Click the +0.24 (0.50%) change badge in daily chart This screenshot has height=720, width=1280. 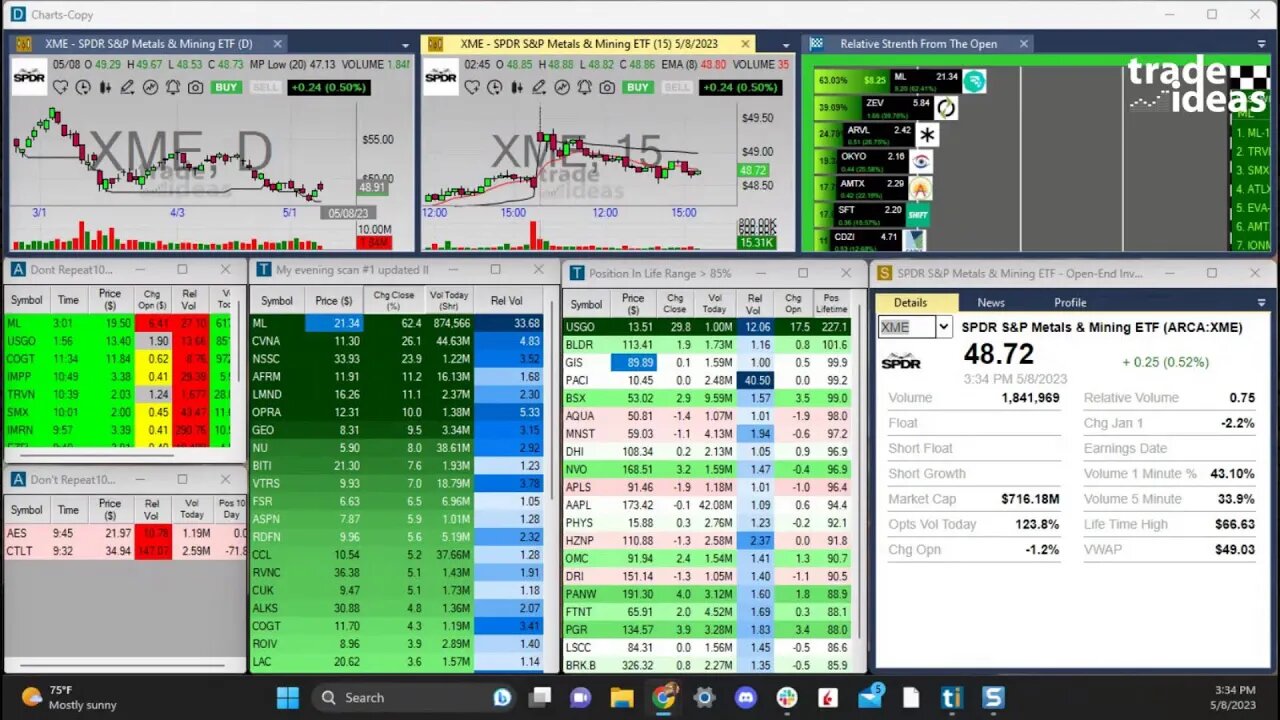(x=328, y=87)
